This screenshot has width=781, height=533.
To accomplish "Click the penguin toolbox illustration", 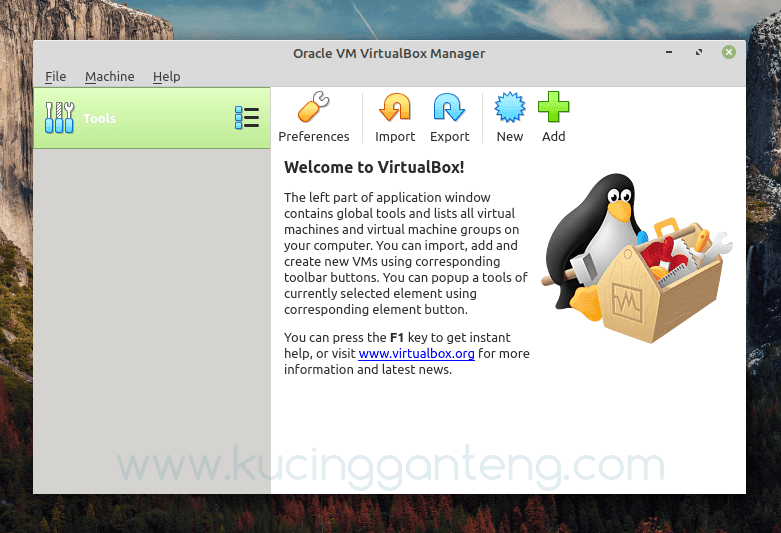I will 637,258.
